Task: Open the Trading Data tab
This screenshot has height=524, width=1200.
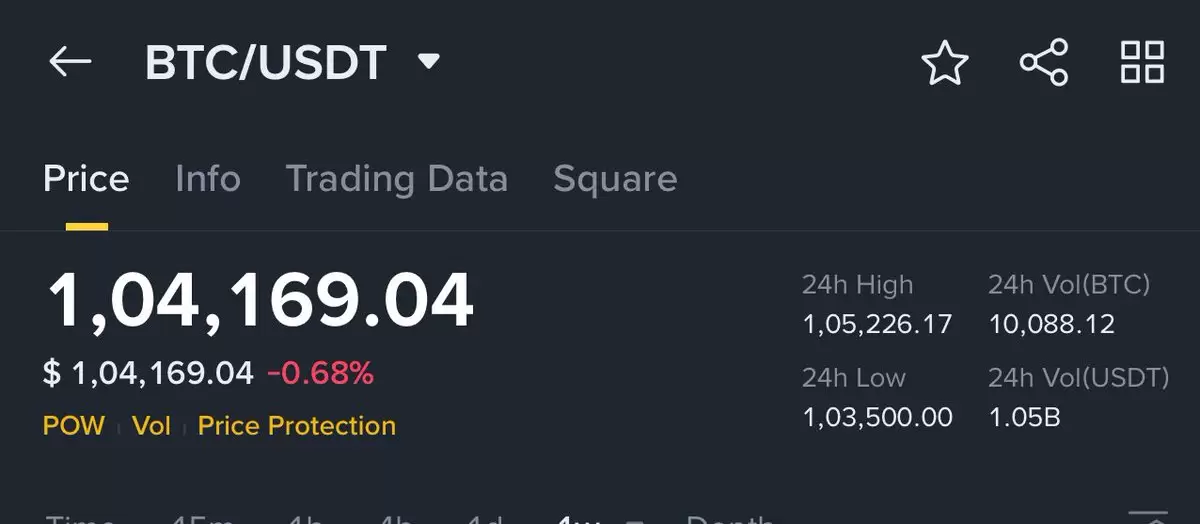Action: pos(397,180)
